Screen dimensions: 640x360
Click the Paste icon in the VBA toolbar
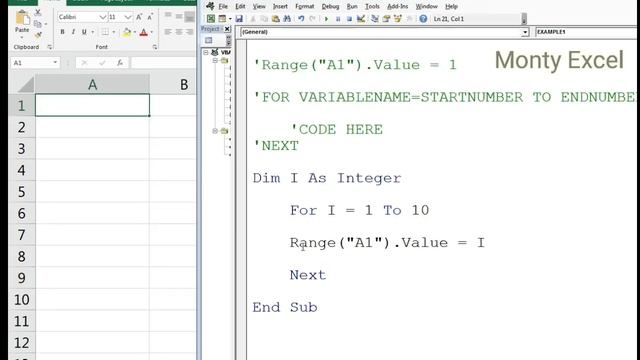[x=276, y=18]
